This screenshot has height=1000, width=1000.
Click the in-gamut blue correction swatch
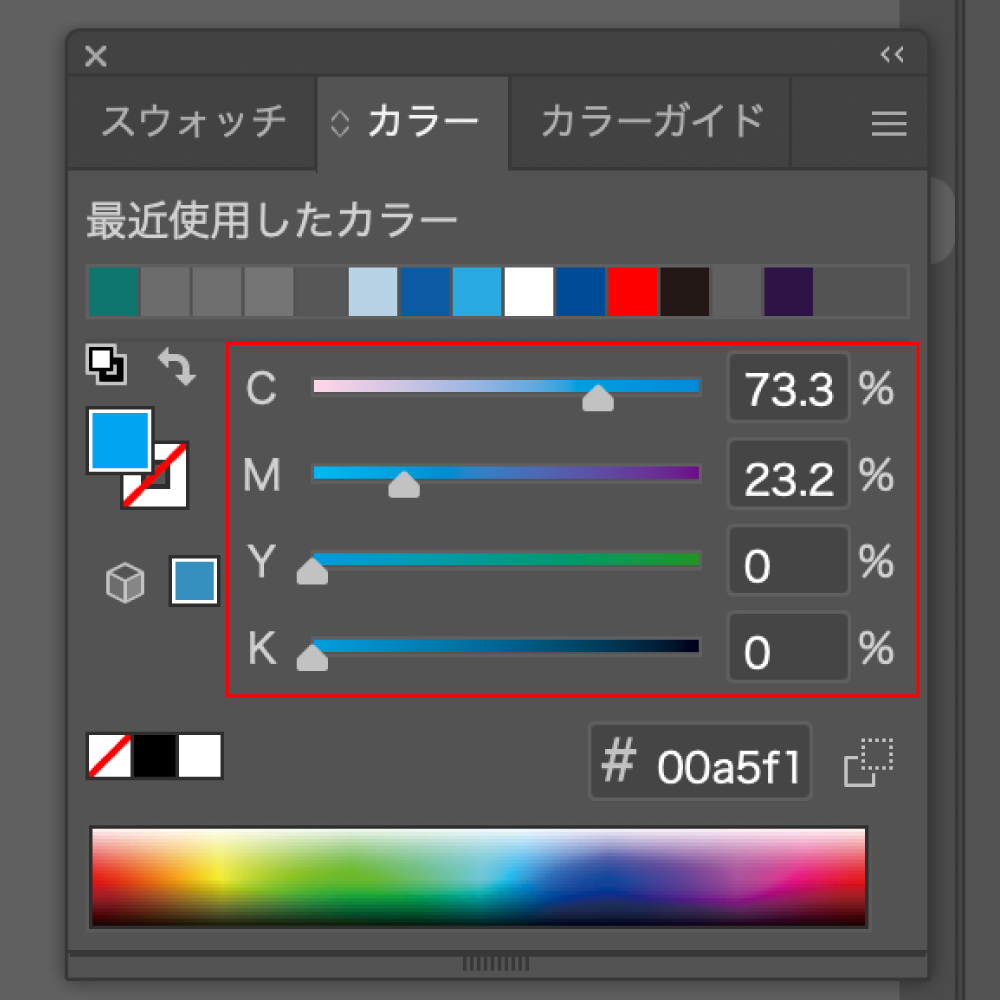(194, 581)
